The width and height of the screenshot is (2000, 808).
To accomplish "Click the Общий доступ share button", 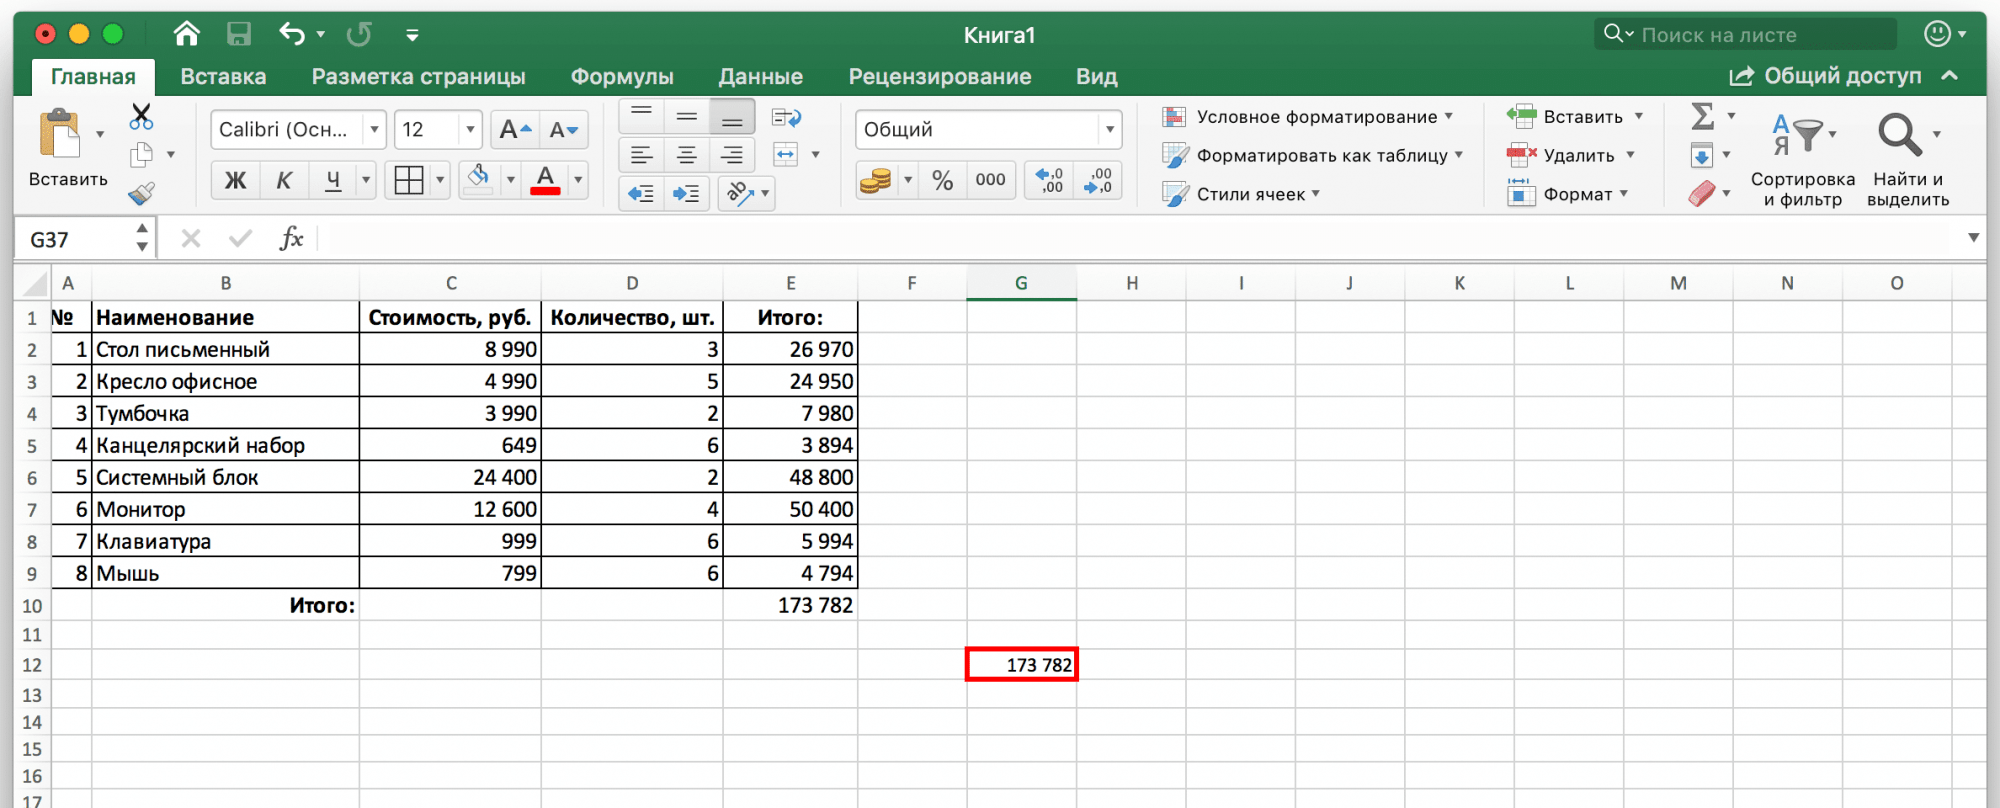I will coord(1825,76).
